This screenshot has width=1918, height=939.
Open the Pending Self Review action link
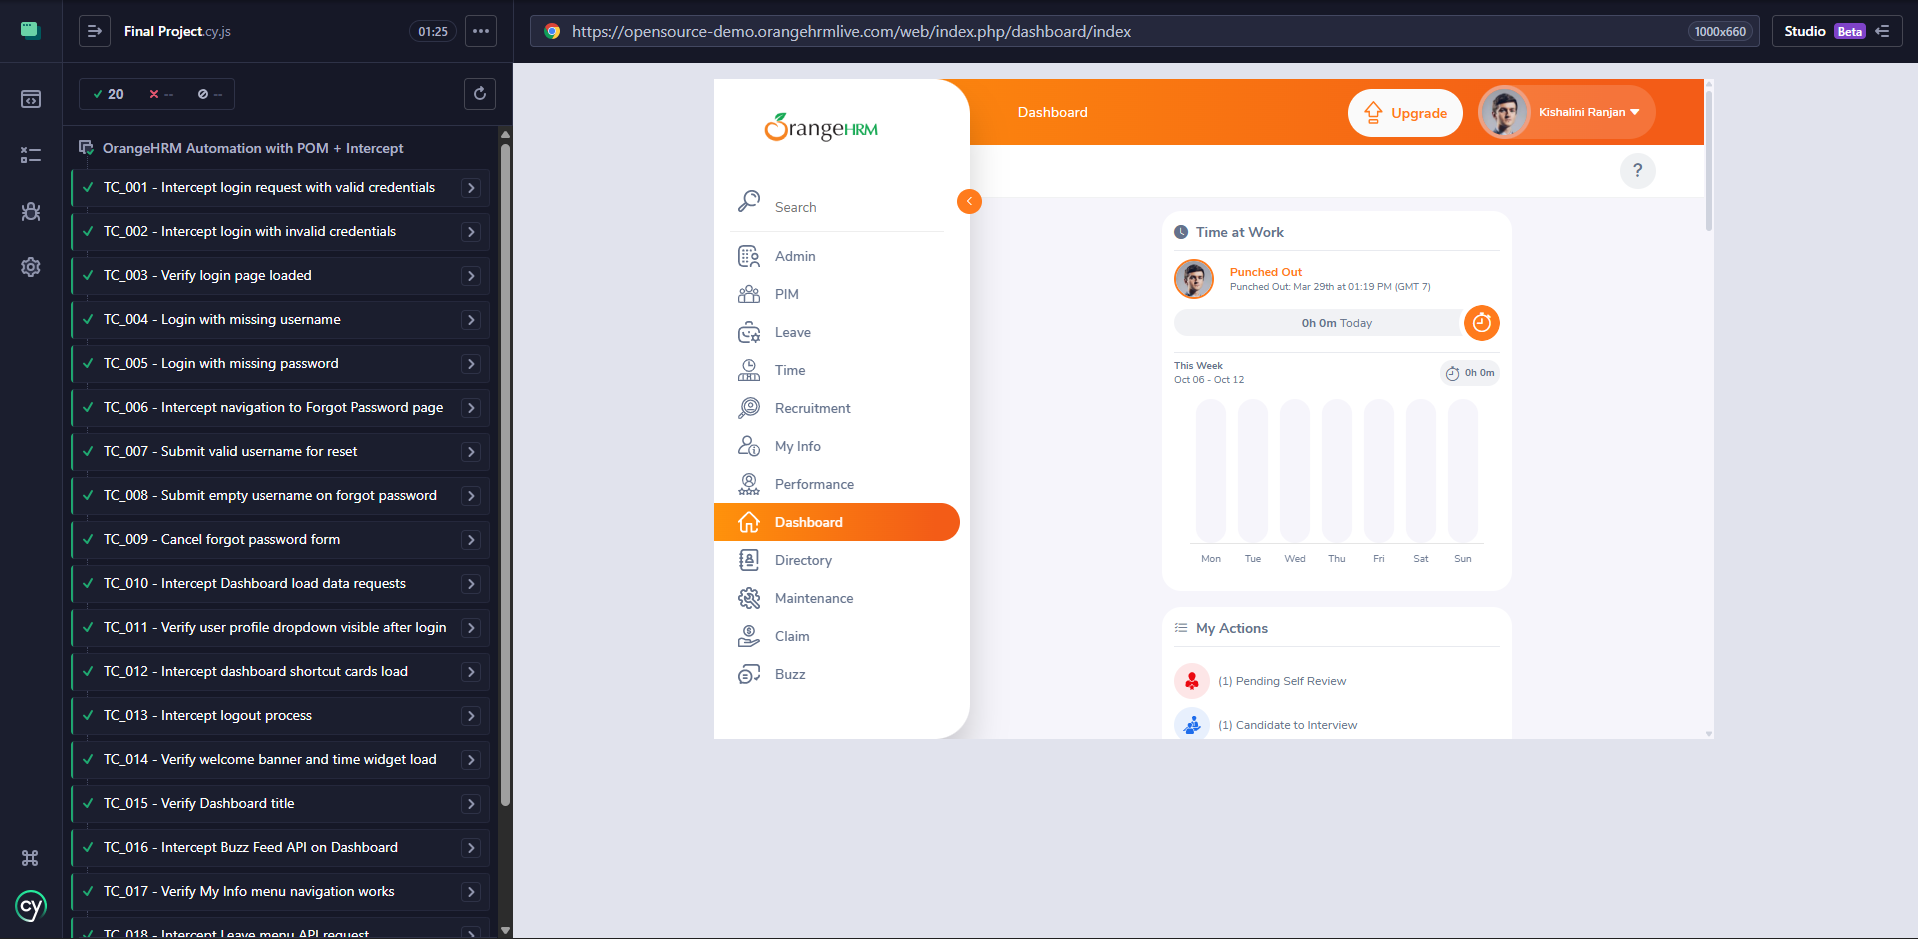[1282, 681]
